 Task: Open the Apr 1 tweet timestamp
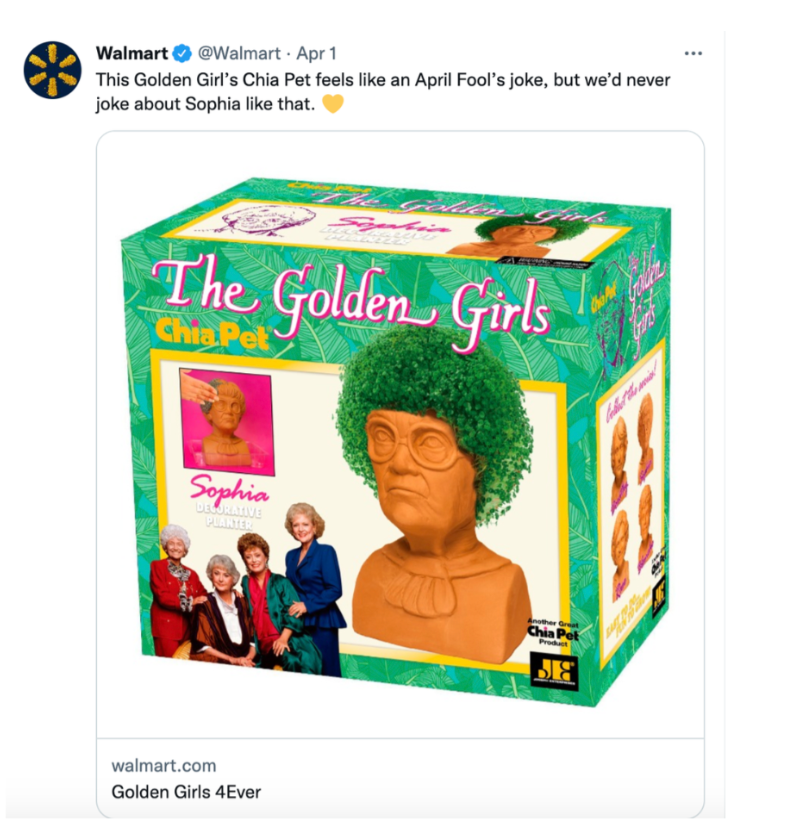click(316, 53)
